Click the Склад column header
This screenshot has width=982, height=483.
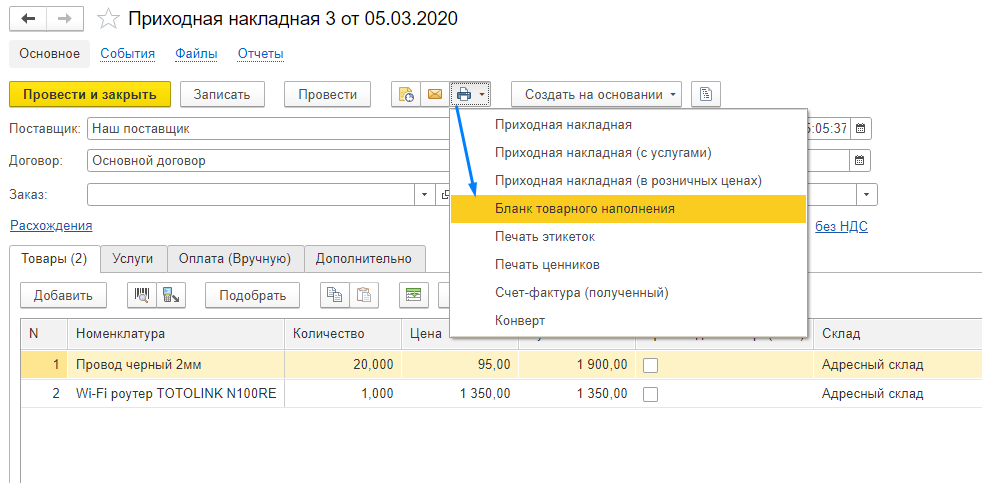tap(897, 333)
